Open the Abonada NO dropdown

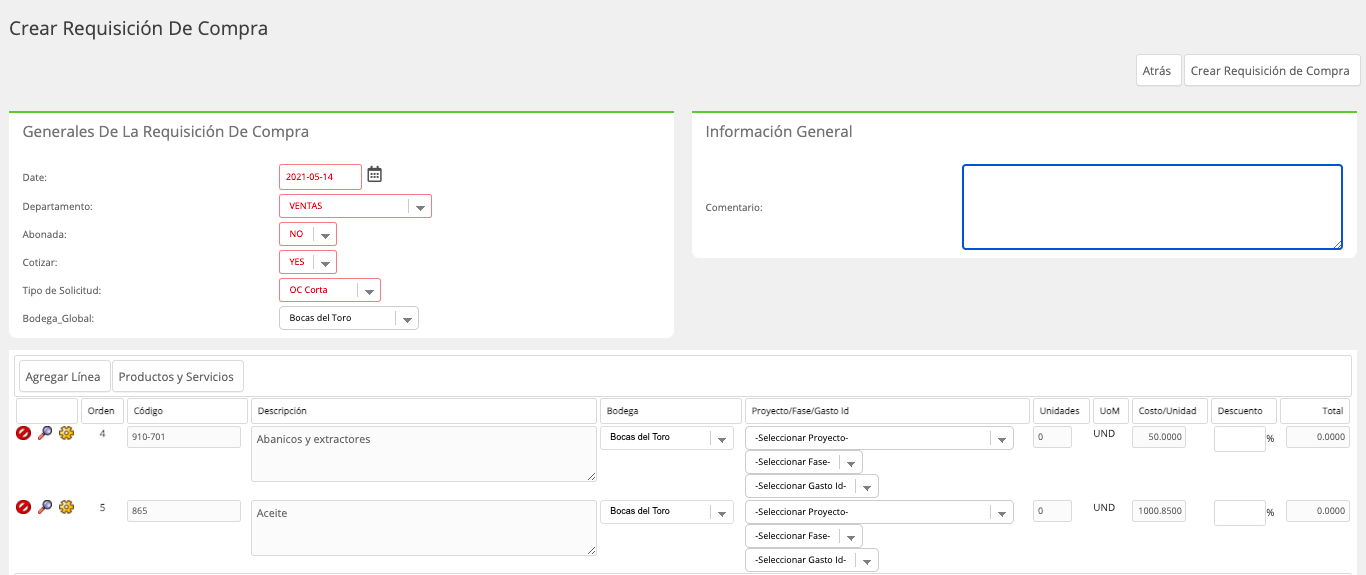(x=308, y=234)
